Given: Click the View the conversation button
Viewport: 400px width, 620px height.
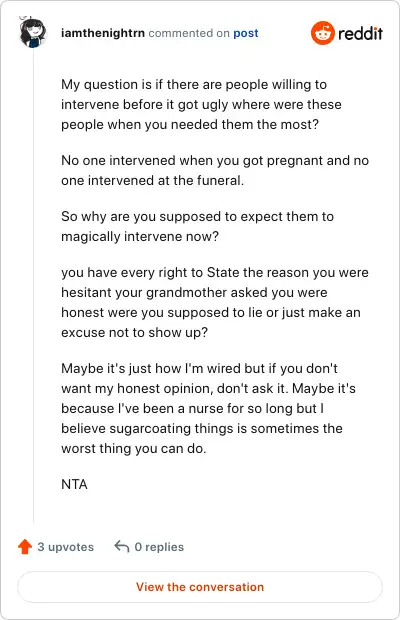Looking at the screenshot, I should pyautogui.click(x=200, y=587).
